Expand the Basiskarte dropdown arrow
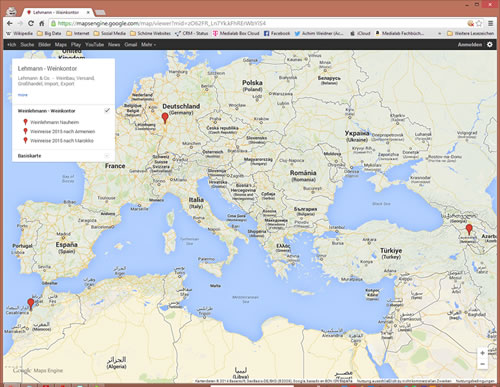Viewport: 500px width, 387px height. click(107, 156)
